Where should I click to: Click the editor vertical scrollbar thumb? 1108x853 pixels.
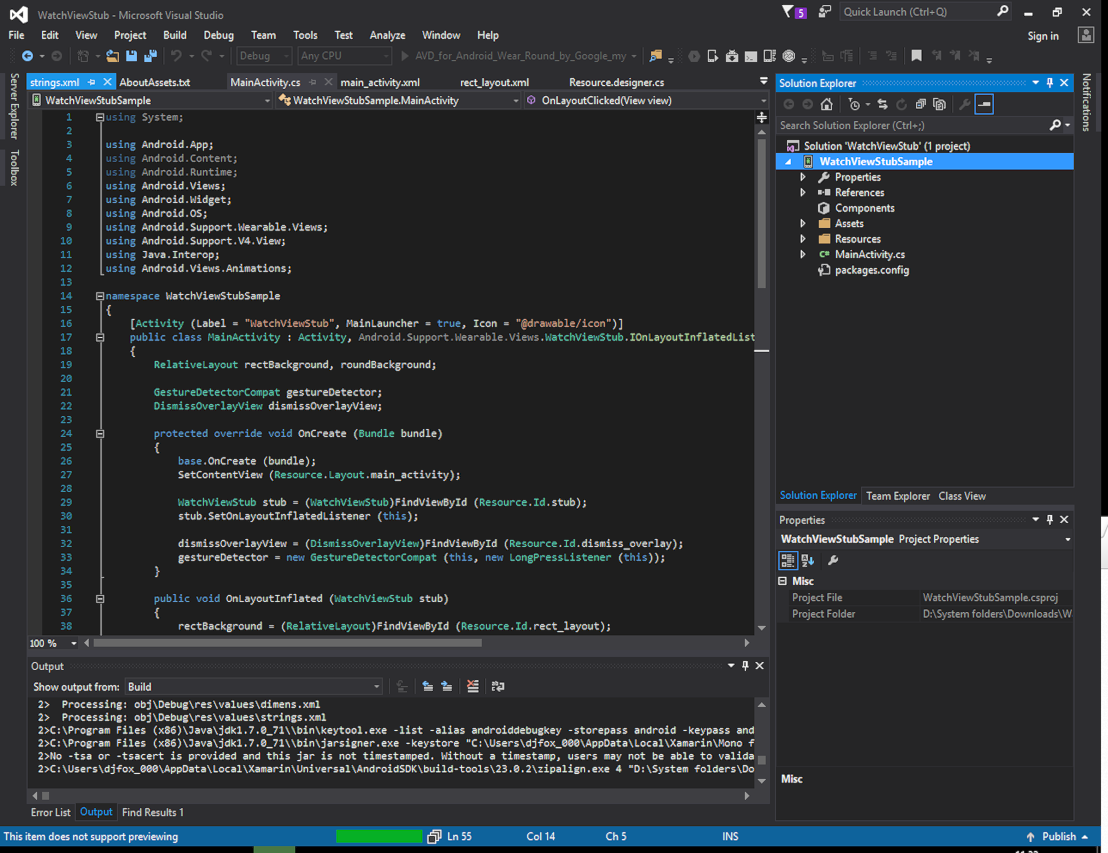(x=762, y=213)
